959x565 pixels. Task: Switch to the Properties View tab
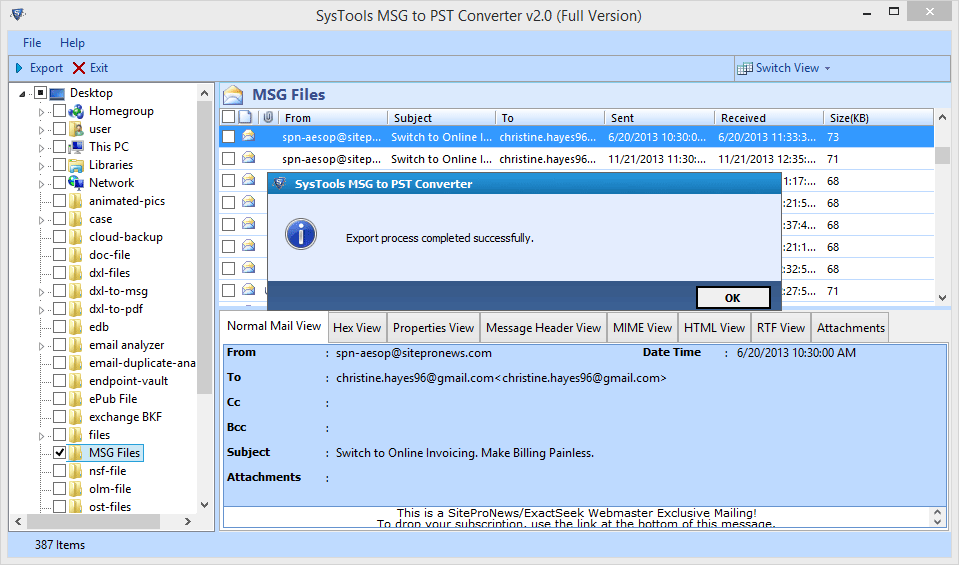[x=433, y=328]
